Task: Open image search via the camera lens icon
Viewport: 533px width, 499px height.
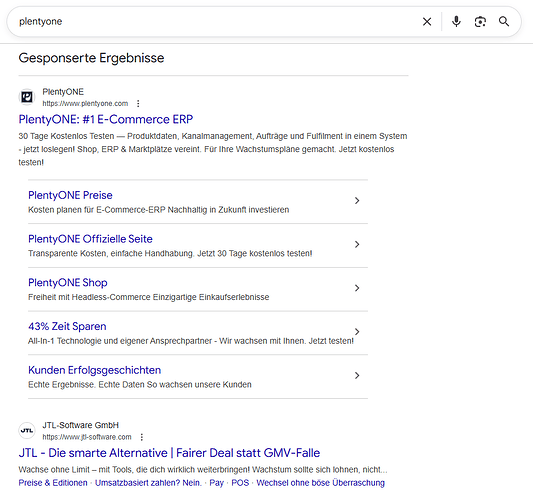Action: click(x=480, y=22)
